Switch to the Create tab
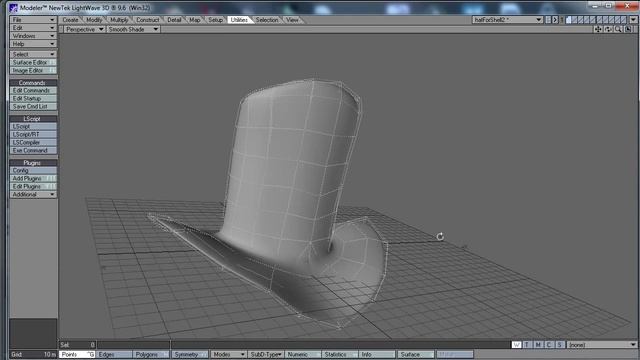The image size is (640, 360). [70, 20]
